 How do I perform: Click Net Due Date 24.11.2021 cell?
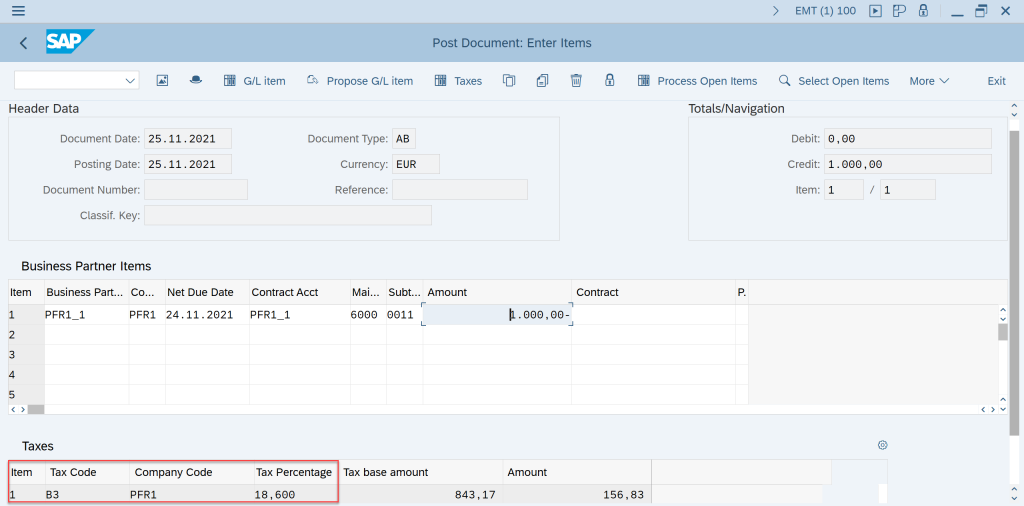pos(207,315)
